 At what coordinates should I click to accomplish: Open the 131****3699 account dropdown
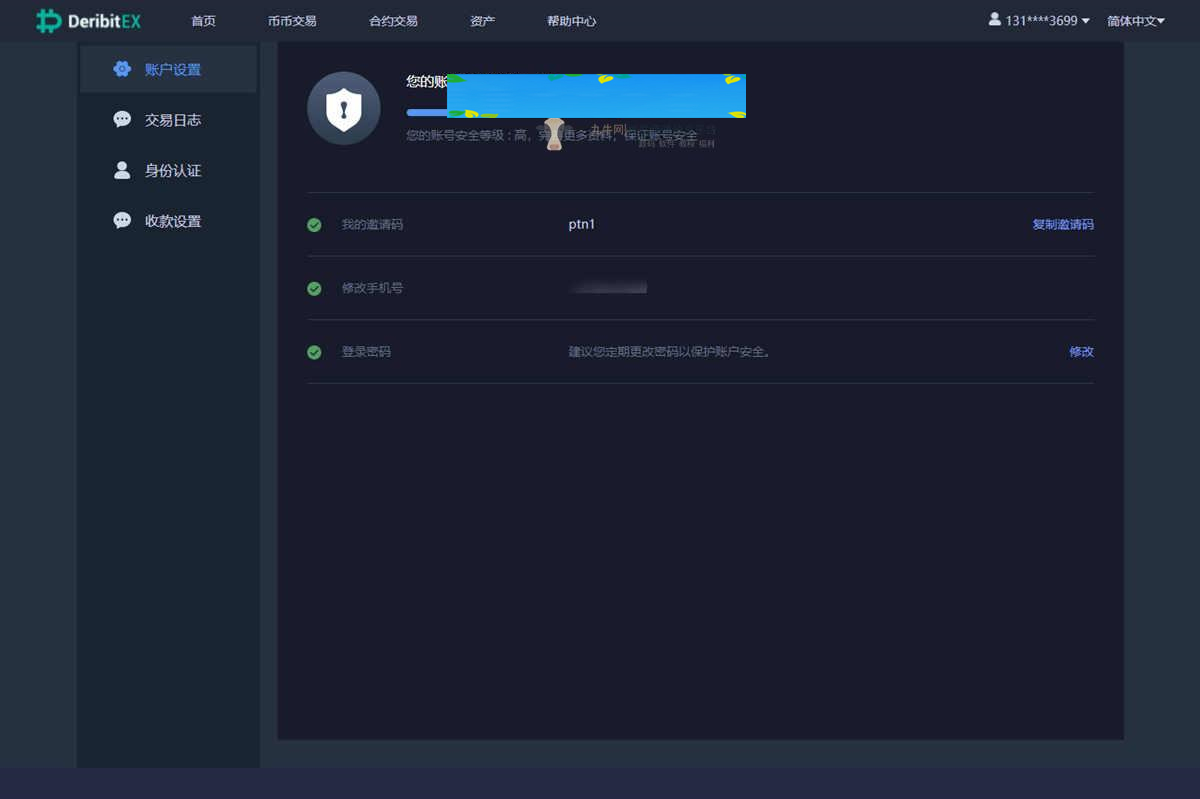1037,20
